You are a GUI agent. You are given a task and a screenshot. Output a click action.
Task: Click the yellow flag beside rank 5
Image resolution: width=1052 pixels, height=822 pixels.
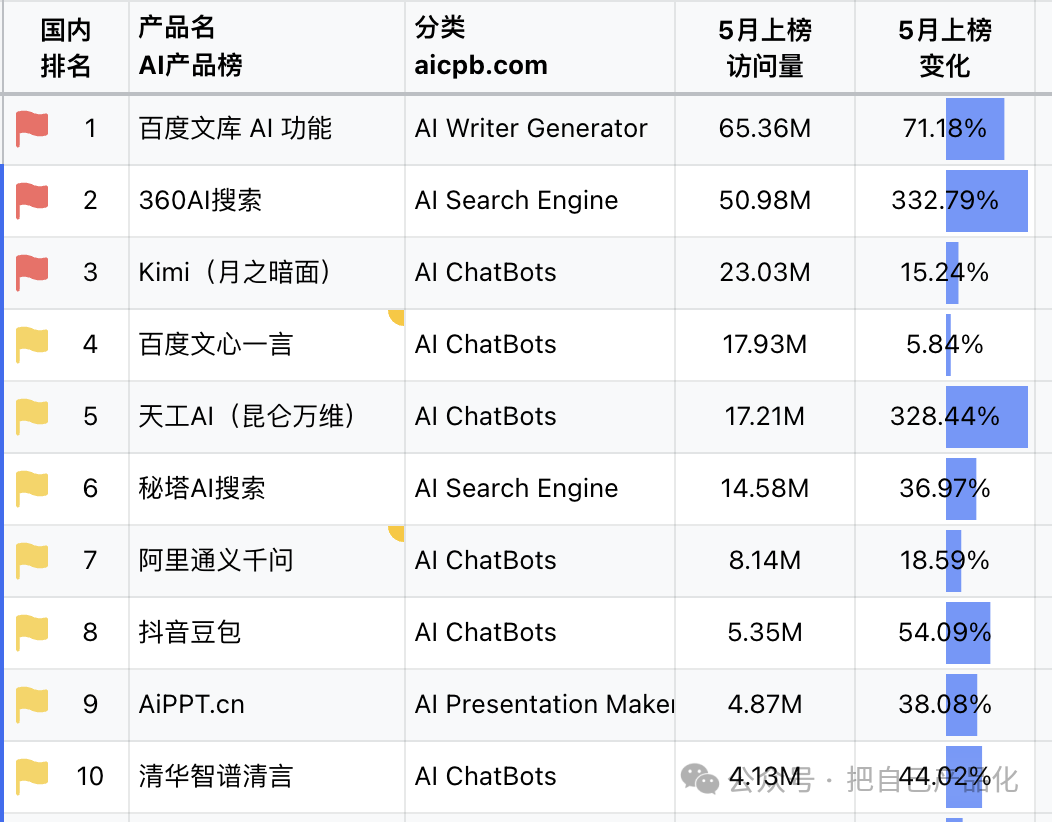click(x=32, y=416)
